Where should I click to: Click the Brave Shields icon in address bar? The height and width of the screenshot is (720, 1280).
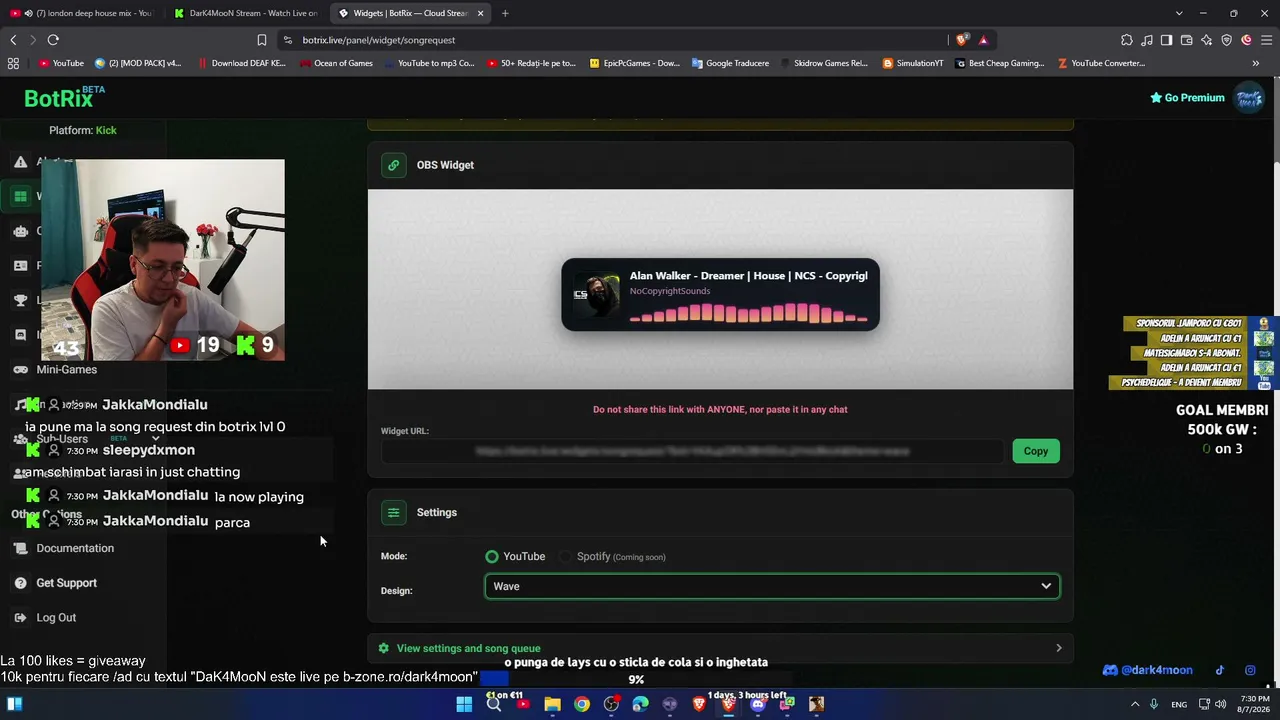point(962,40)
